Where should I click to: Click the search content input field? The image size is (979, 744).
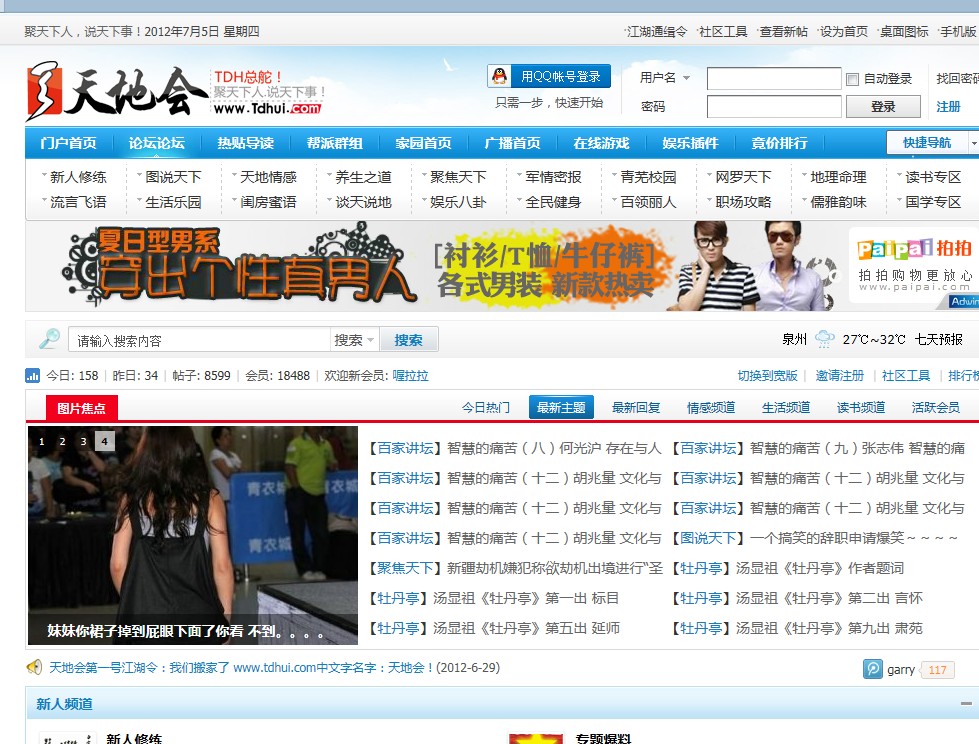point(199,340)
